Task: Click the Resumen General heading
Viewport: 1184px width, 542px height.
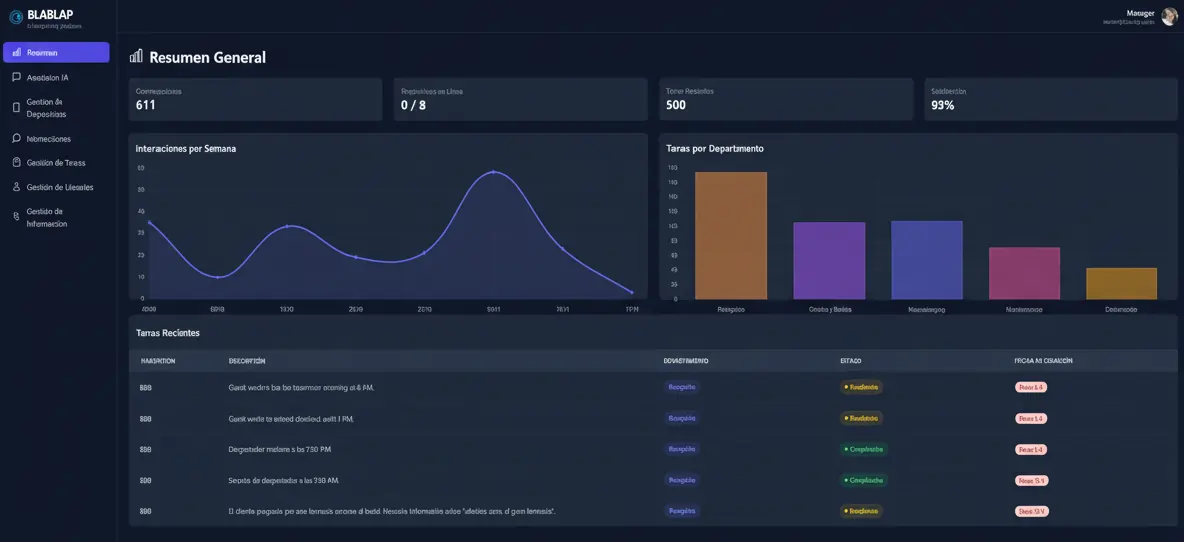Action: pyautogui.click(x=208, y=57)
